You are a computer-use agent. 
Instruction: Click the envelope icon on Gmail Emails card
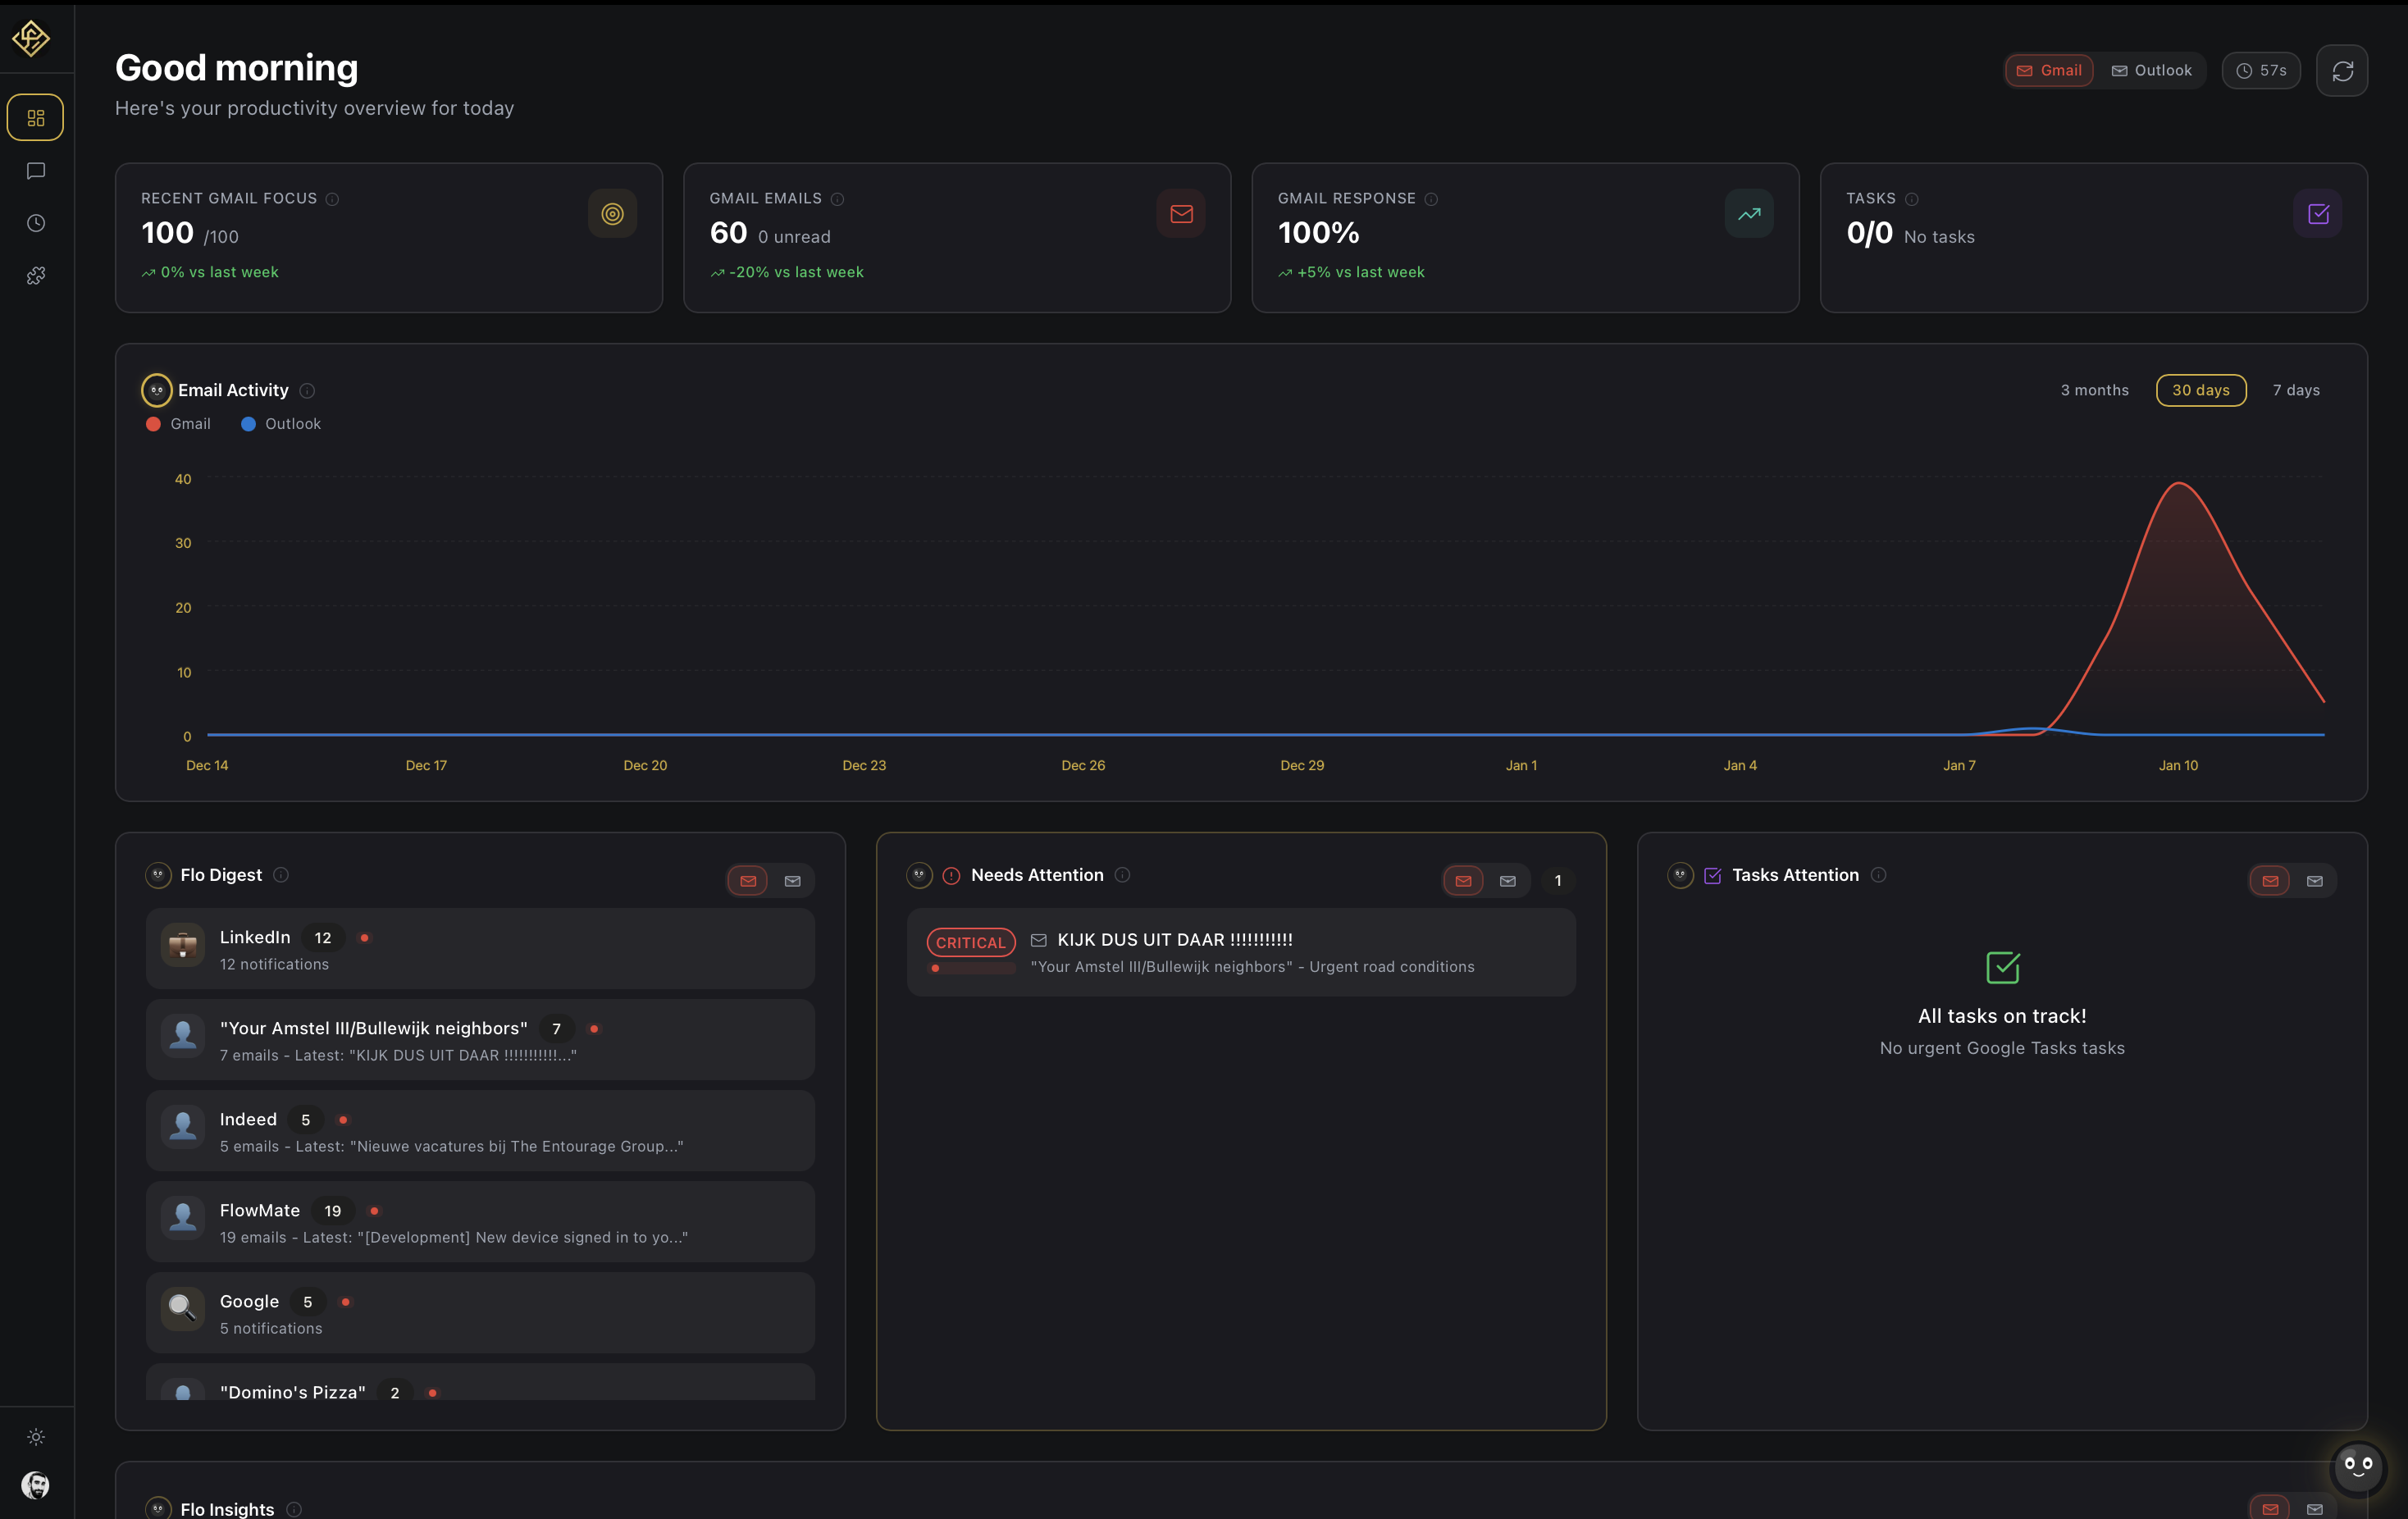(x=1181, y=213)
